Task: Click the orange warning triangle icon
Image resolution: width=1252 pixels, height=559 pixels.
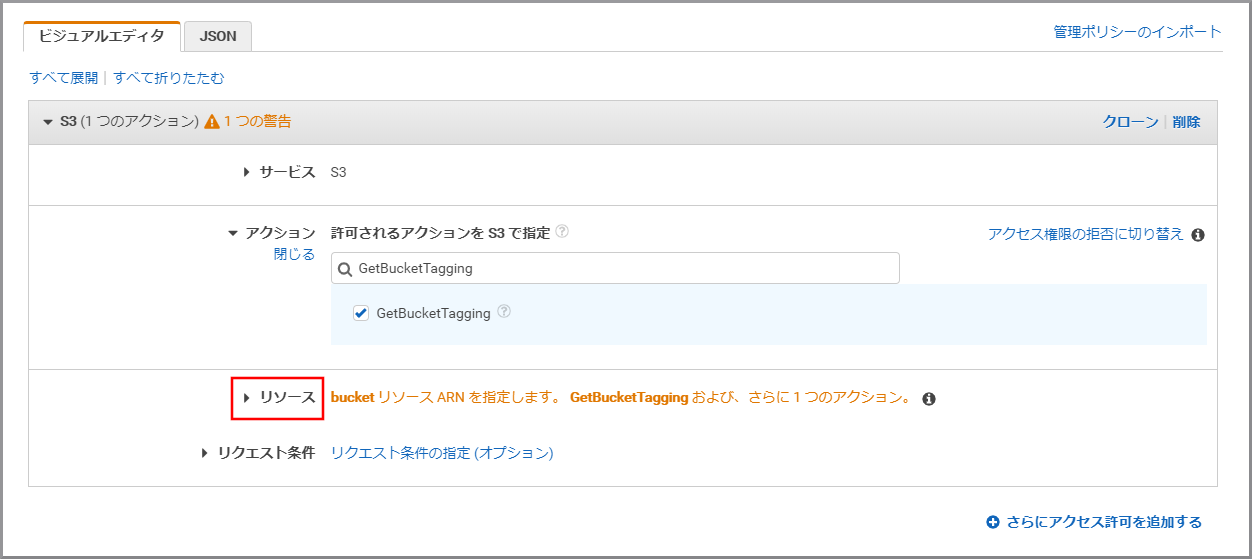Action: [212, 122]
